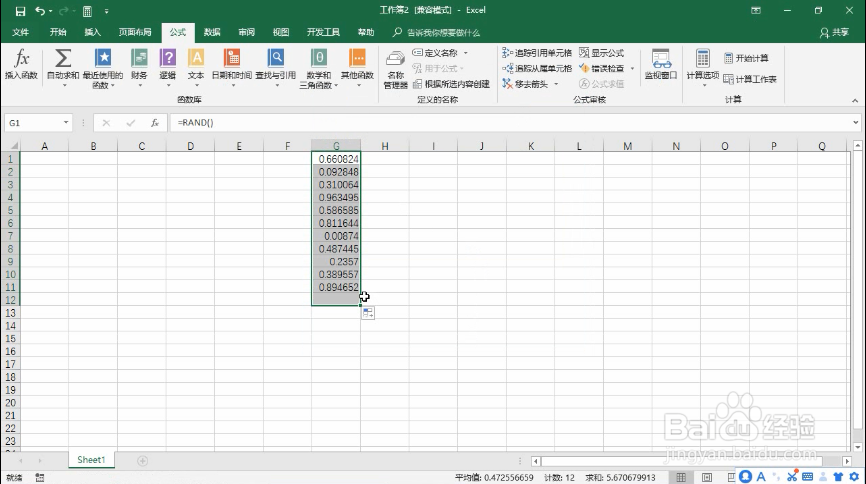Open the Recently Used functions list
This screenshot has width=866, height=484.
pyautogui.click(x=103, y=67)
